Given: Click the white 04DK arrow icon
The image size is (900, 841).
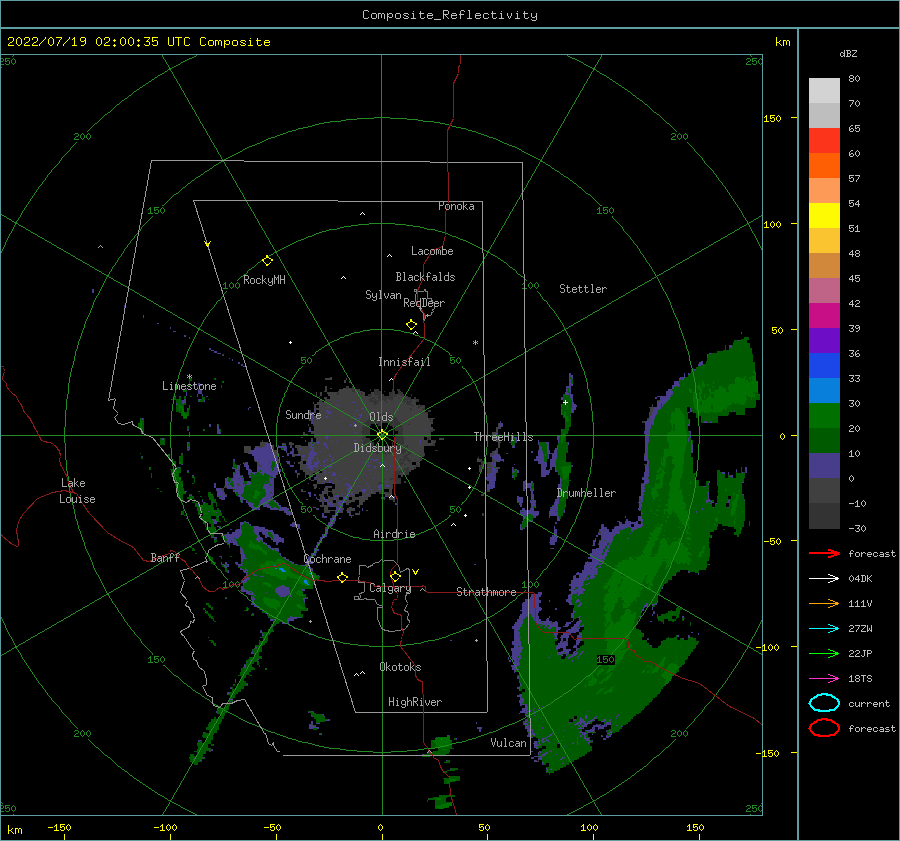Looking at the screenshot, I should (824, 579).
